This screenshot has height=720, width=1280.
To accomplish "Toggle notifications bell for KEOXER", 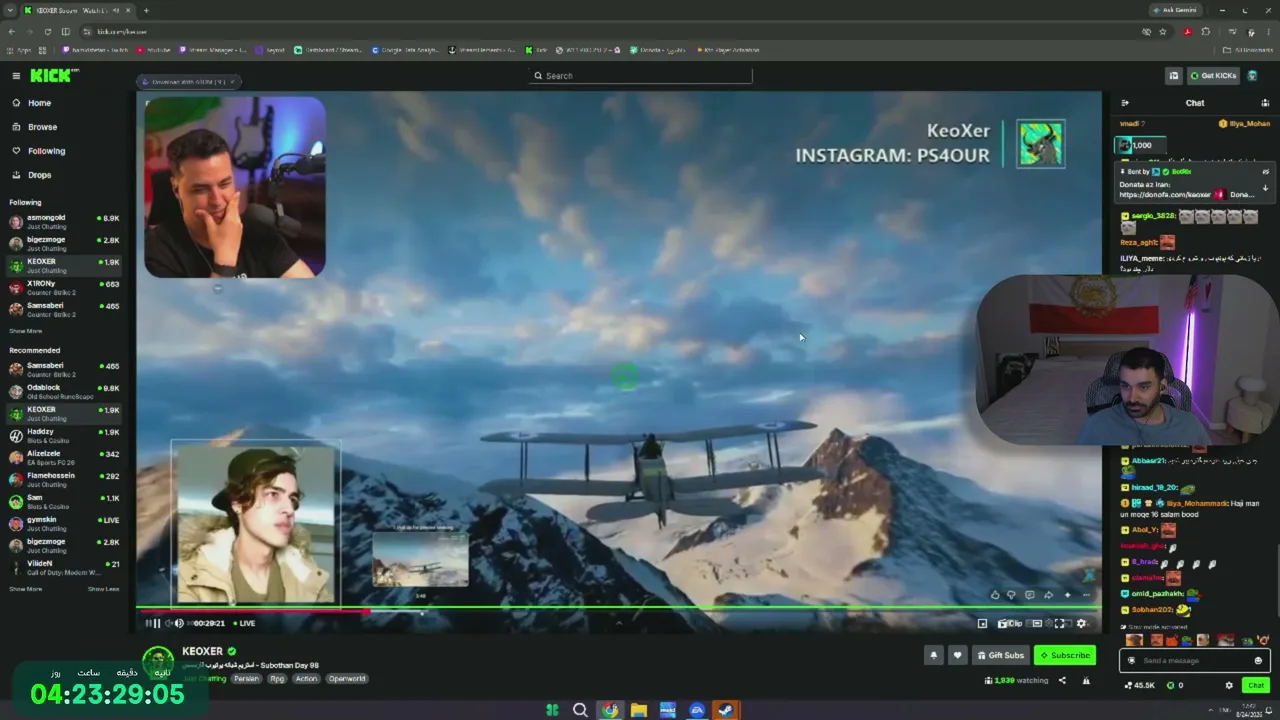I will (x=934, y=655).
